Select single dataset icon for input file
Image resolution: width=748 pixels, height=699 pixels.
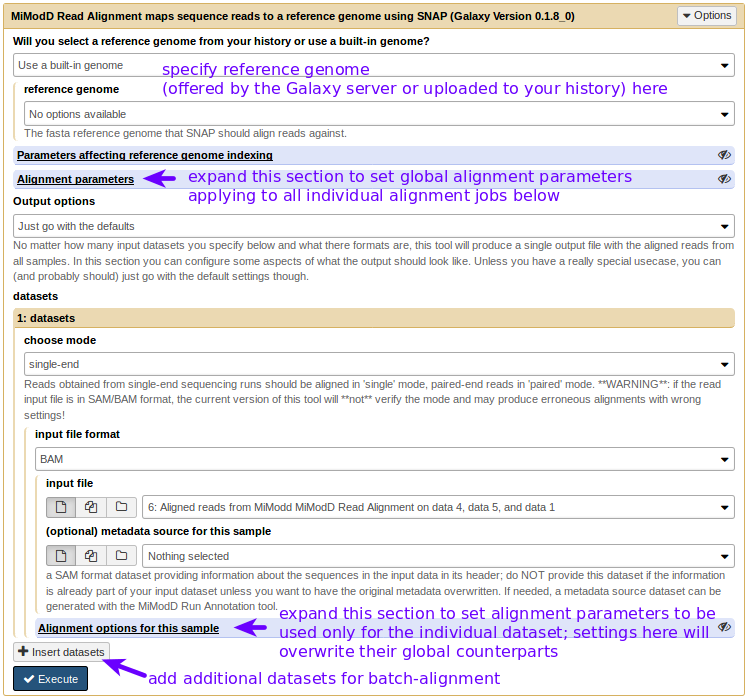pyautogui.click(x=61, y=507)
